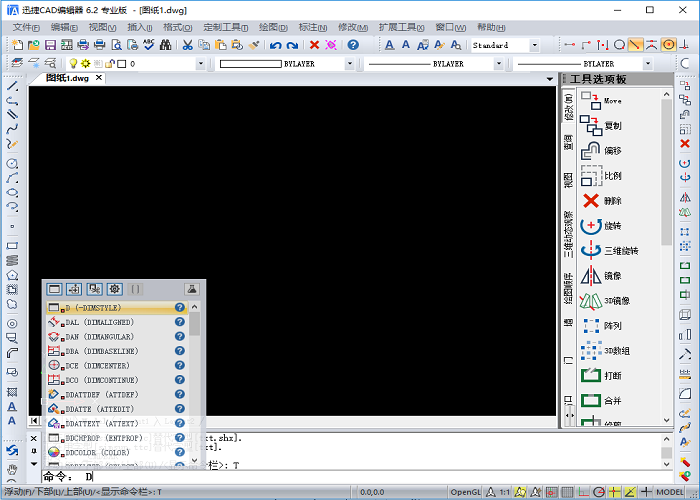The width and height of the screenshot is (700, 500).
Task: Open the Standard text style dropdown
Action: coord(534,45)
